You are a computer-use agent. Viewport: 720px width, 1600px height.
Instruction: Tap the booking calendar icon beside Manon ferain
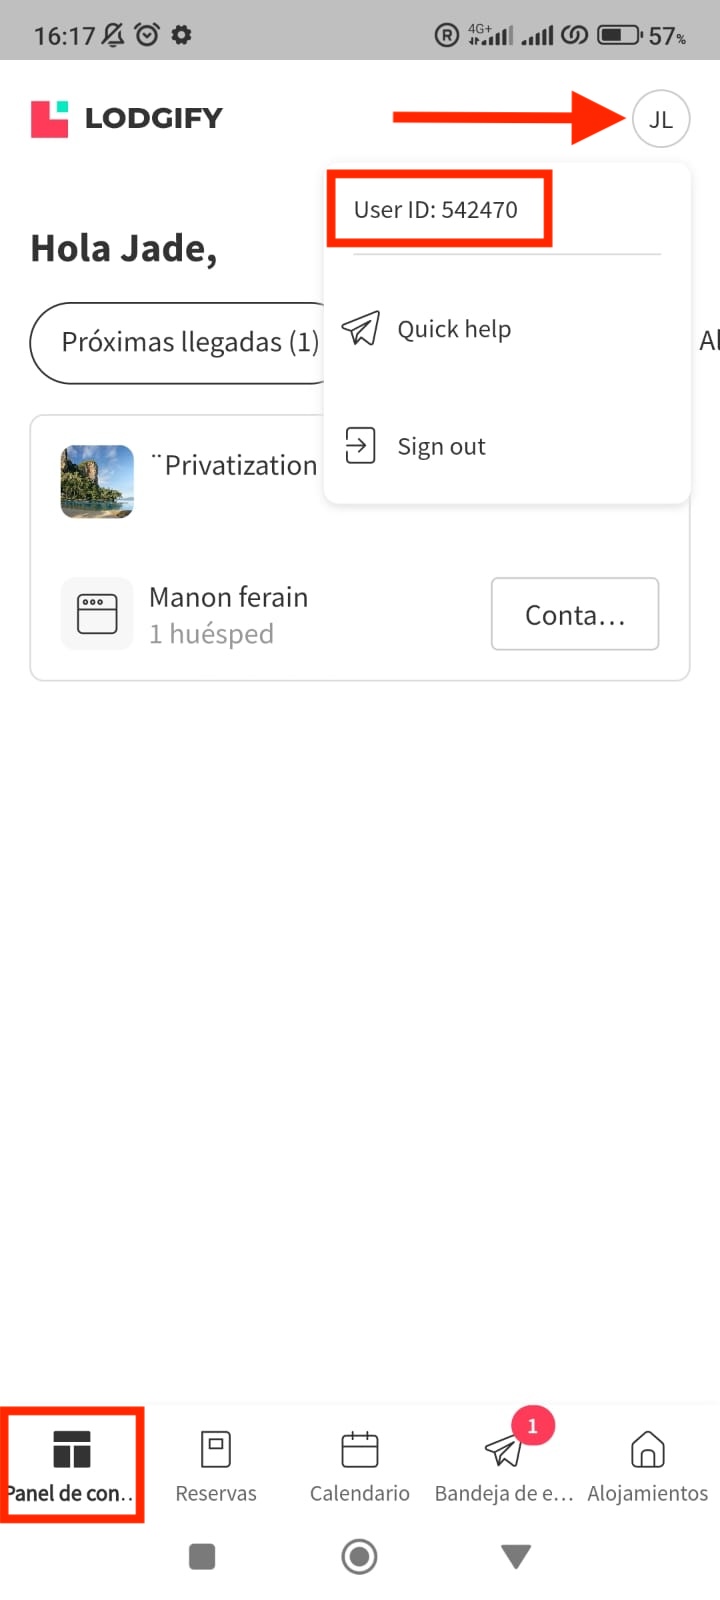(x=97, y=614)
